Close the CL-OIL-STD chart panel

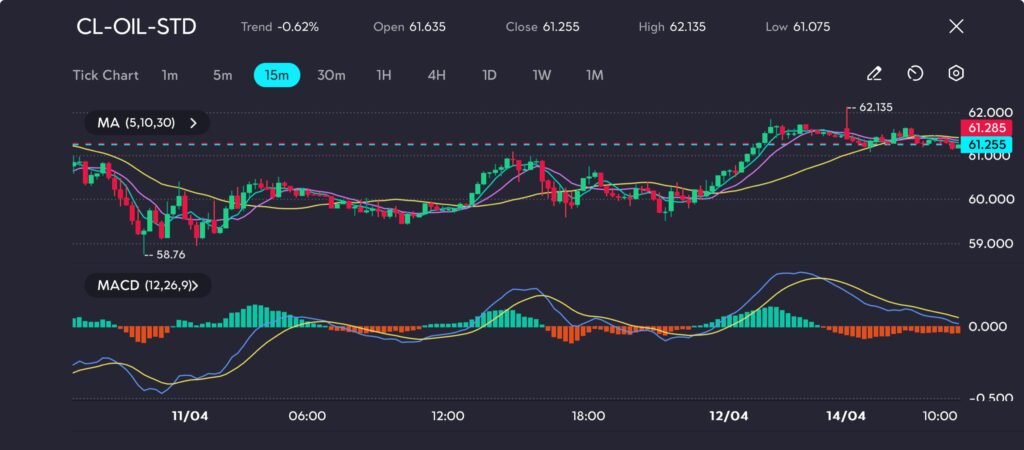pyautogui.click(x=956, y=26)
